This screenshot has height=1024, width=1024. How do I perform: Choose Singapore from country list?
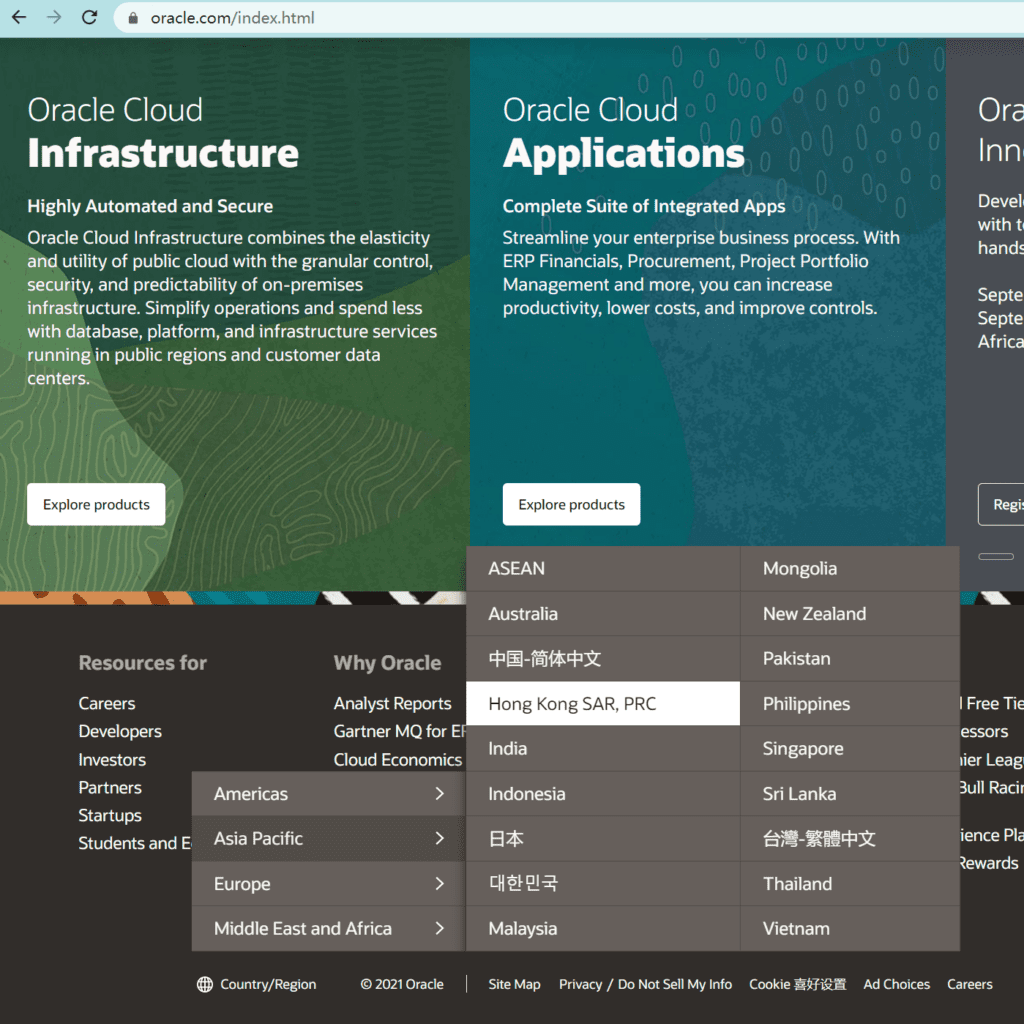pyautogui.click(x=803, y=749)
